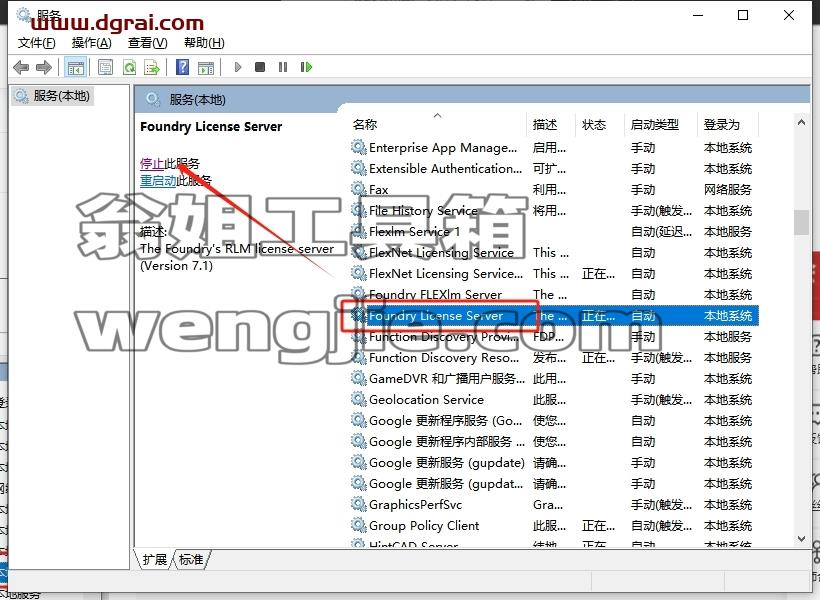
Task: Click the Refresh toolbar icon
Action: coord(129,67)
